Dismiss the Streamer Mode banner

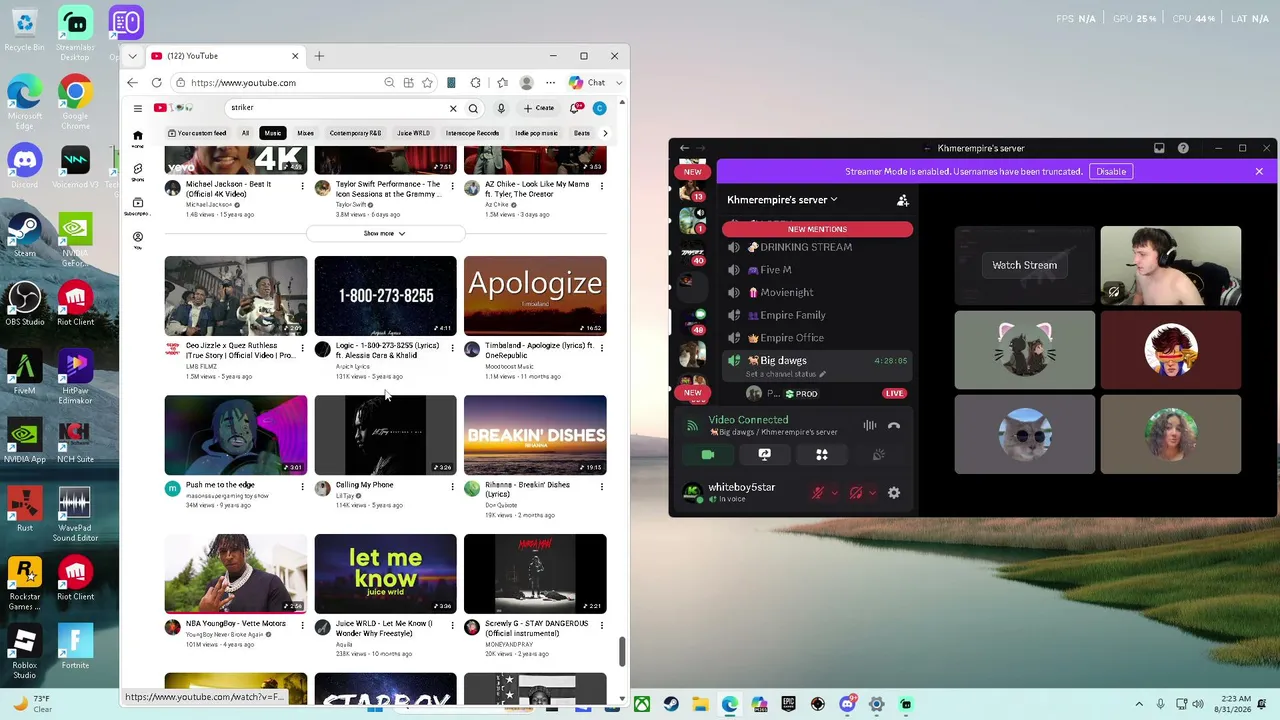click(x=1259, y=171)
